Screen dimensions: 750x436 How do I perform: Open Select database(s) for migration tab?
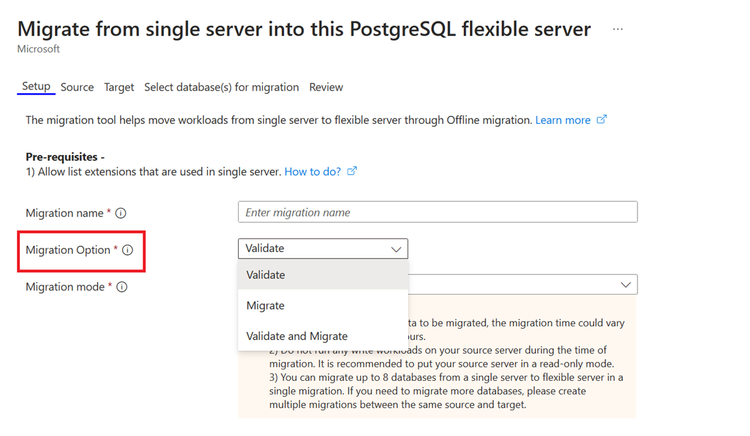pos(221,87)
